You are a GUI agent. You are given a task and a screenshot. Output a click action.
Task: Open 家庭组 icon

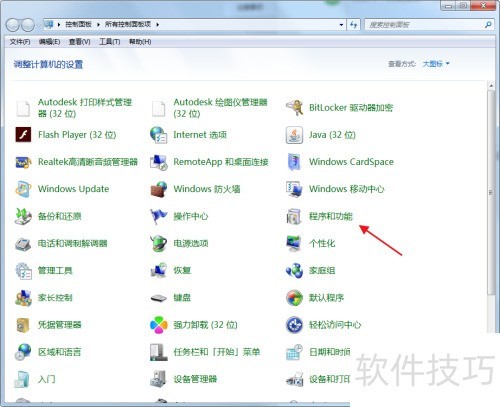(294, 271)
